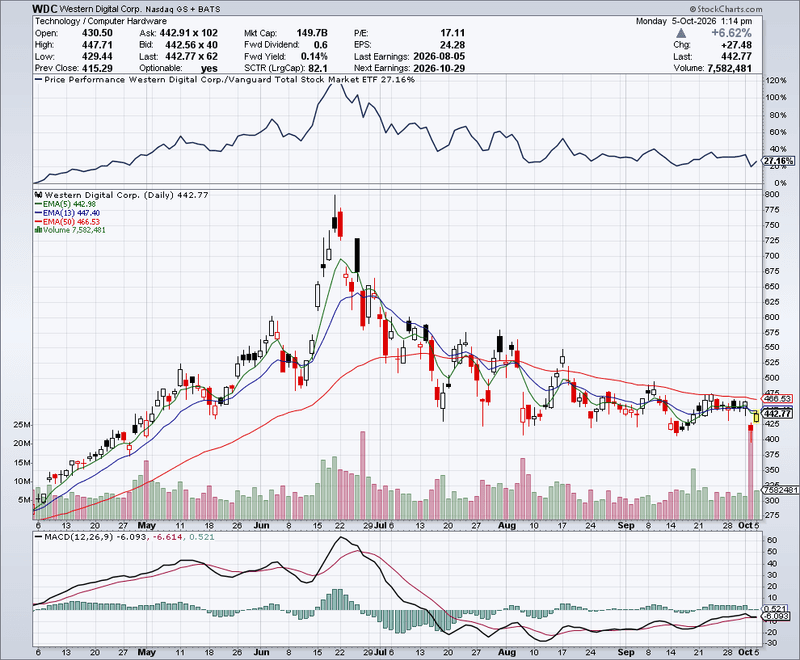The height and width of the screenshot is (660, 800).
Task: Click the 7582481 volume axis tag
Action: (780, 490)
